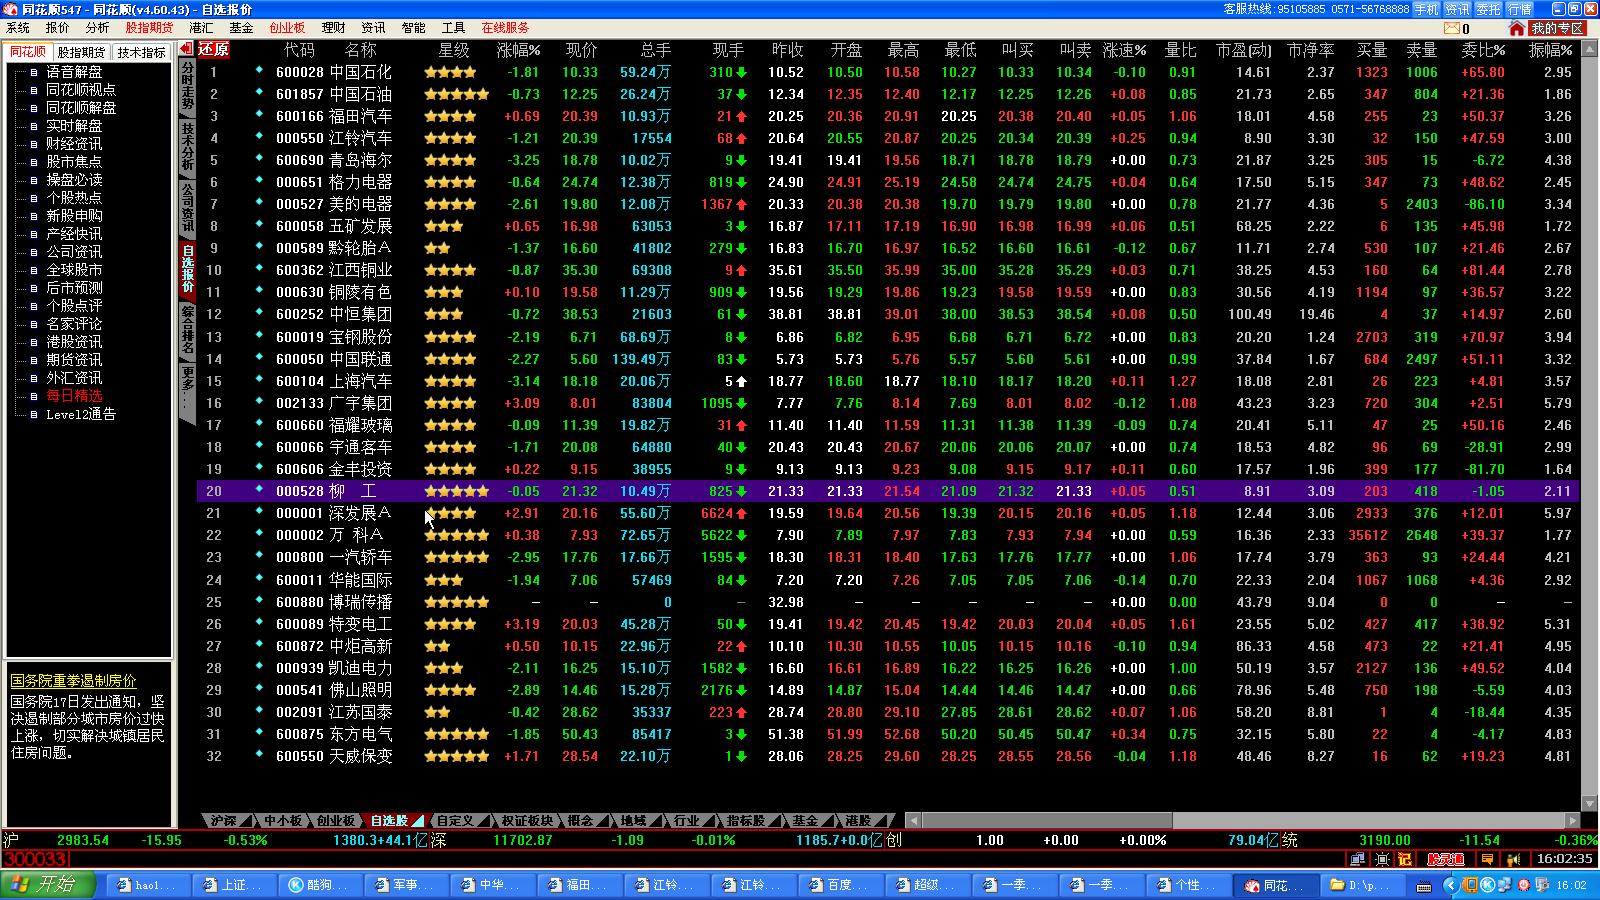Open the 每日精选 tree item
1600x900 pixels.
74,396
